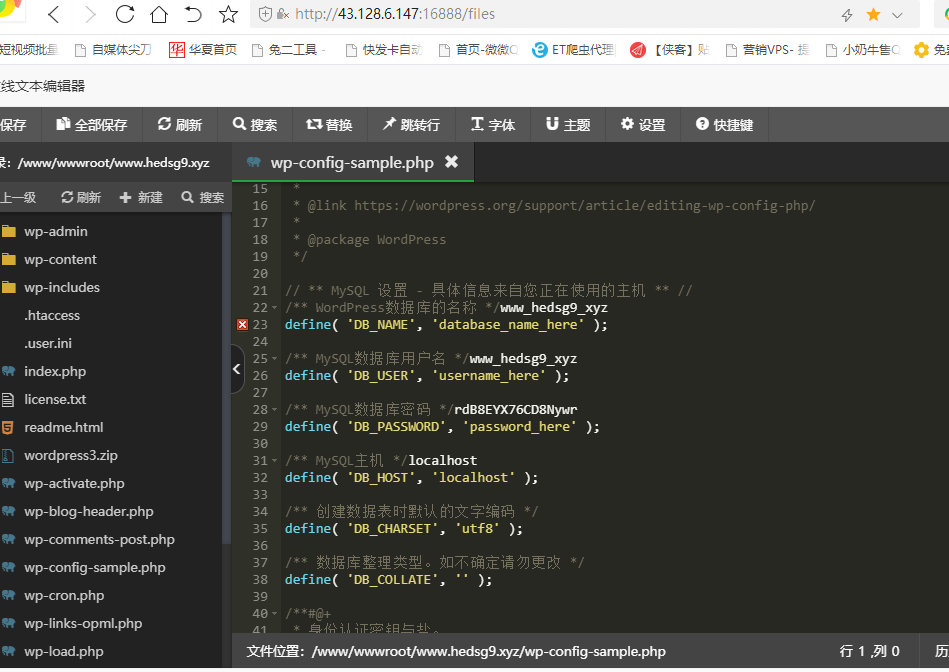
Task: Open 替换 replace in editor toolbar
Action: click(329, 125)
